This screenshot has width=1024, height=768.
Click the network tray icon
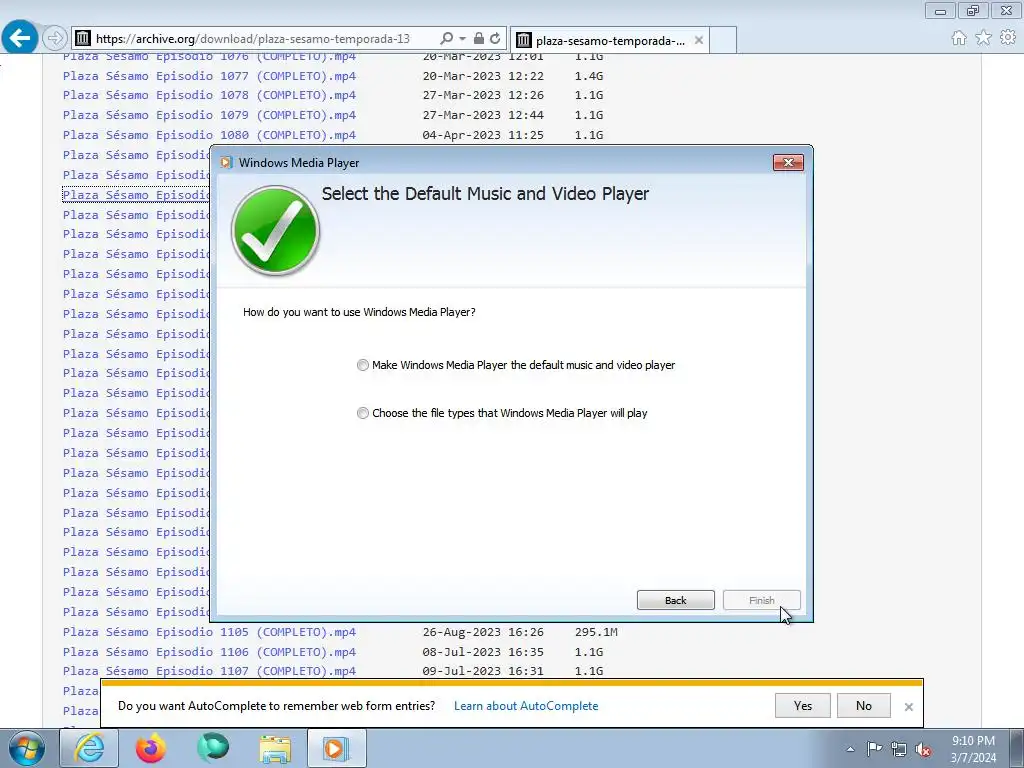899,749
